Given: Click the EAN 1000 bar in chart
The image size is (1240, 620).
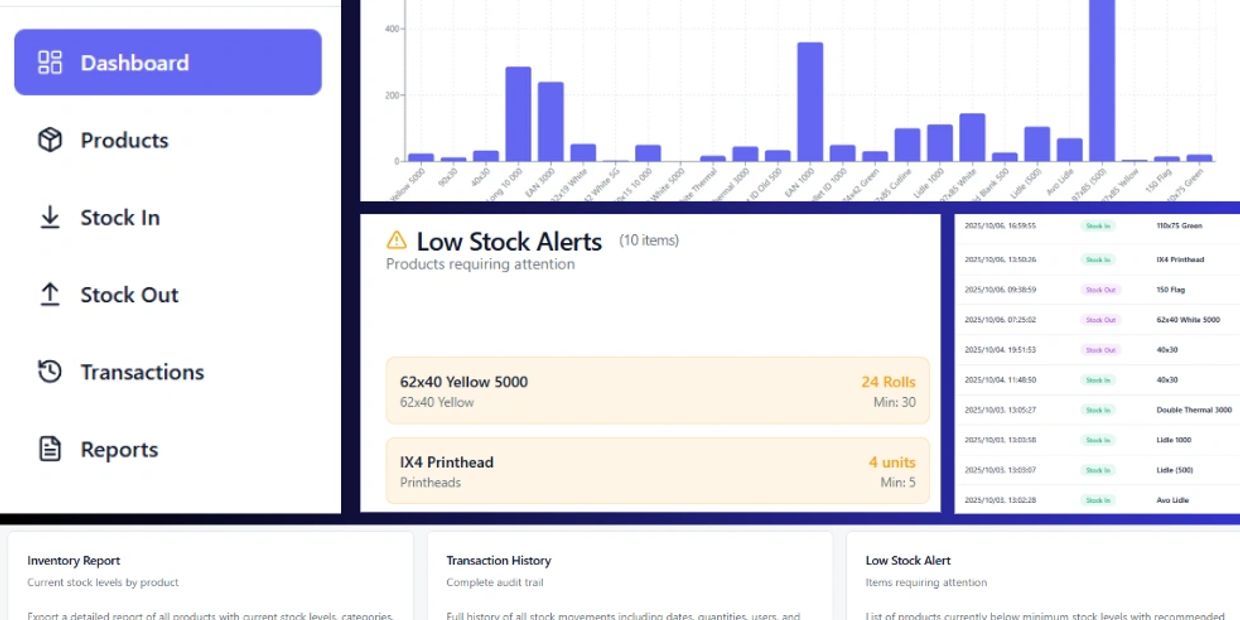Looking at the screenshot, I should (810, 102).
